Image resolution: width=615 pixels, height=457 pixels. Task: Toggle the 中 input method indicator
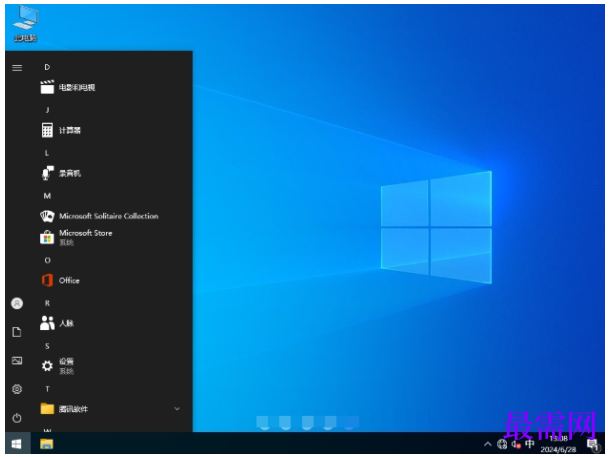point(529,444)
